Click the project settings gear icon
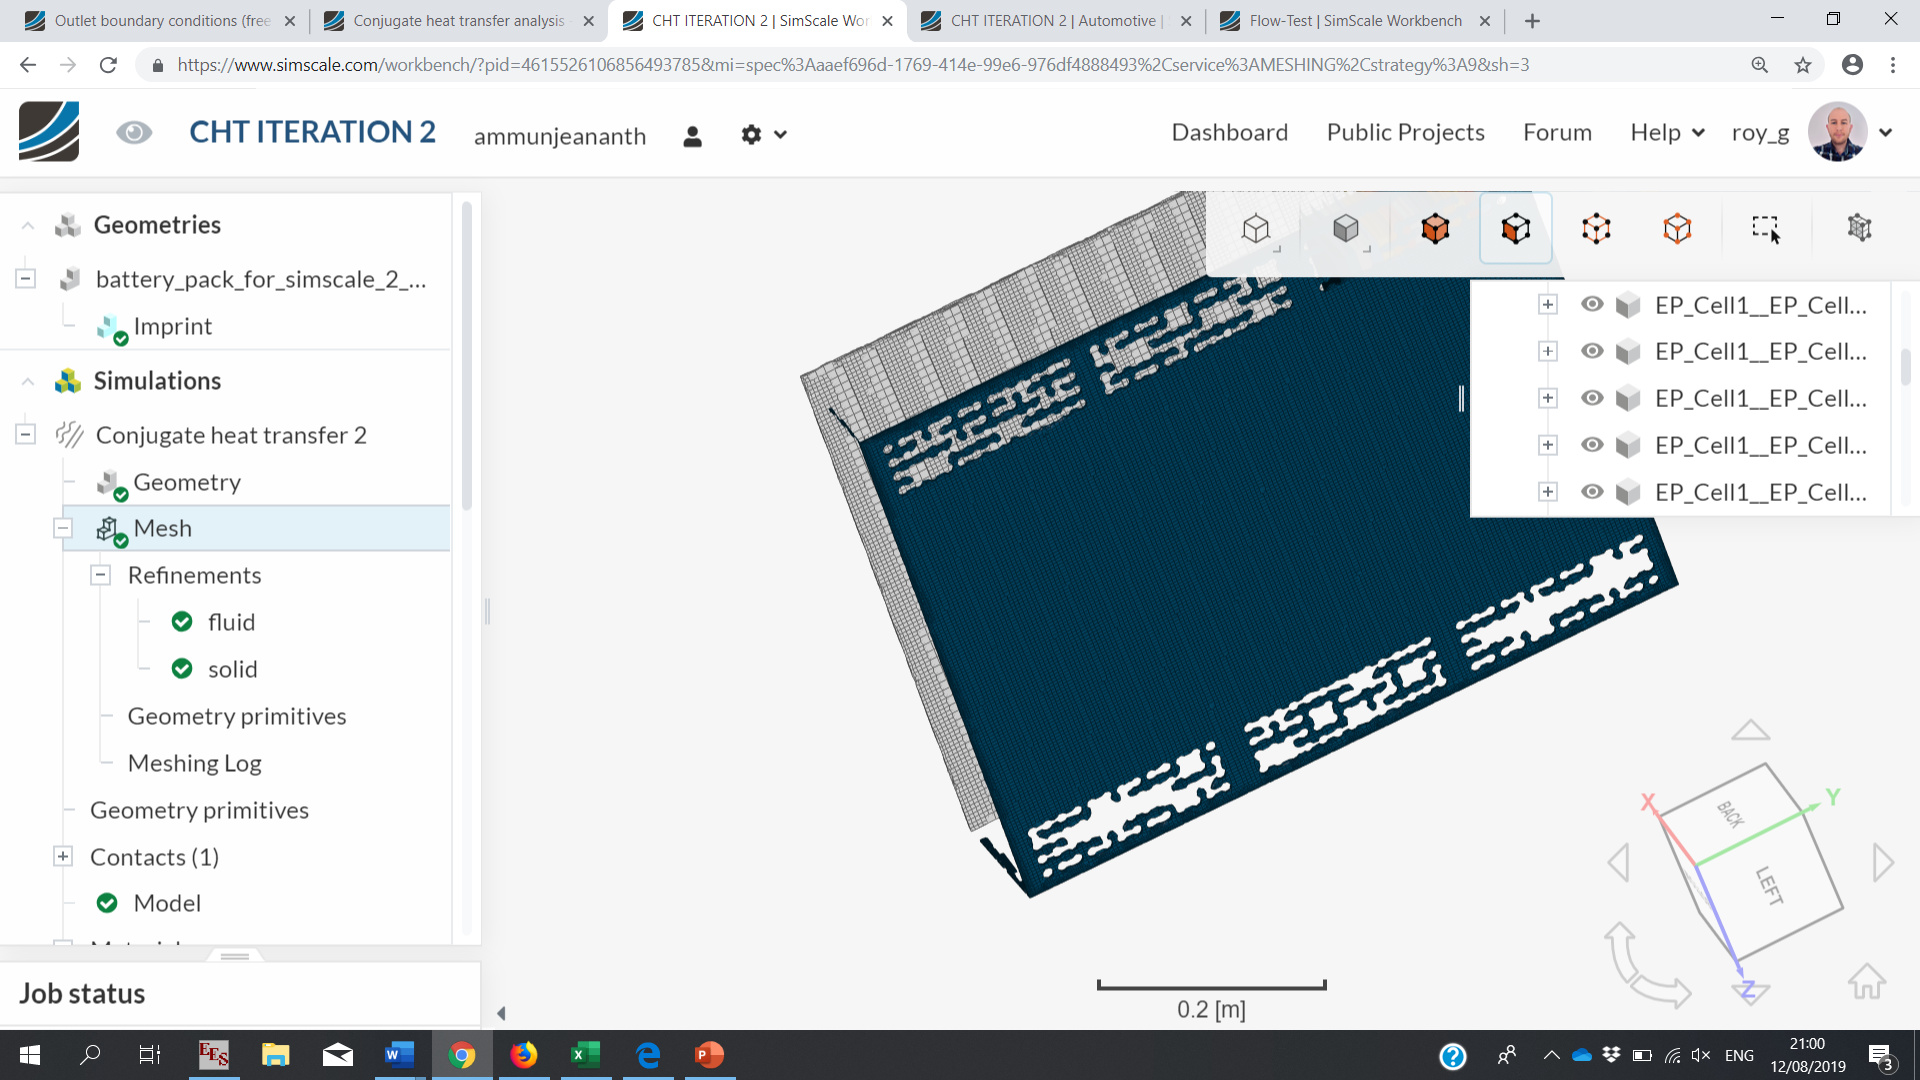 click(x=752, y=135)
